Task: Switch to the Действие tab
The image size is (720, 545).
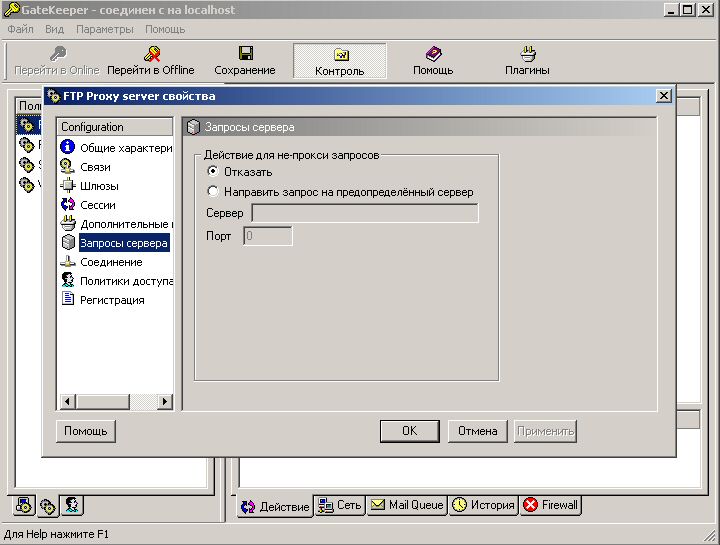Action: (275, 506)
